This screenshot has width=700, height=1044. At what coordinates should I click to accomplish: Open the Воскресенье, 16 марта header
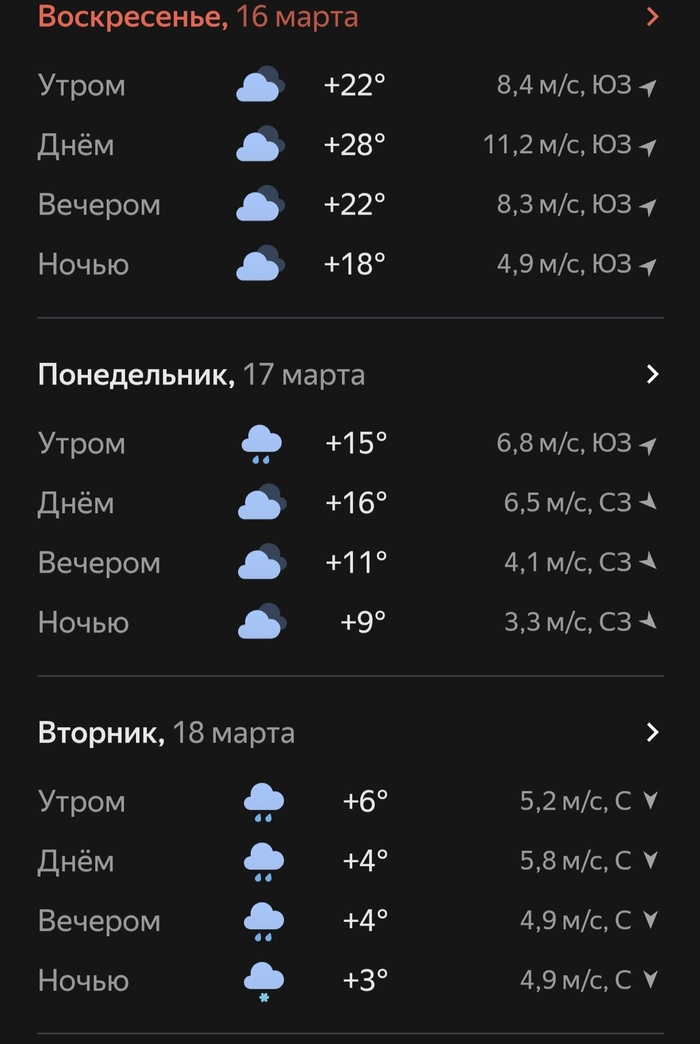coord(198,17)
